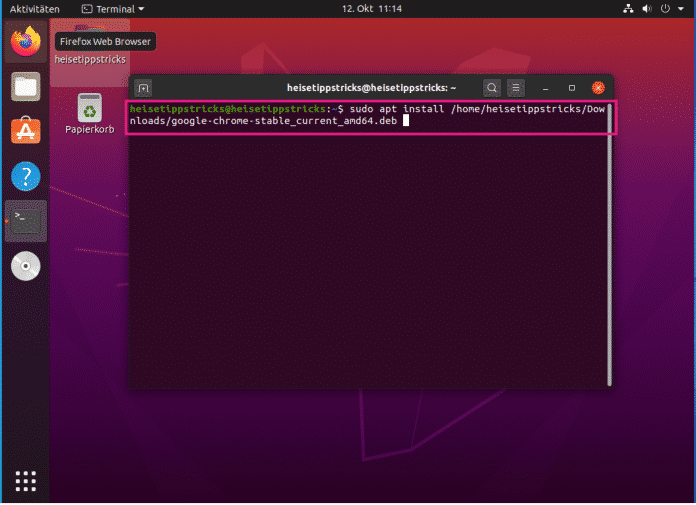This screenshot has width=696, height=505.
Task: Open the Files manager dock icon
Action: (26, 86)
